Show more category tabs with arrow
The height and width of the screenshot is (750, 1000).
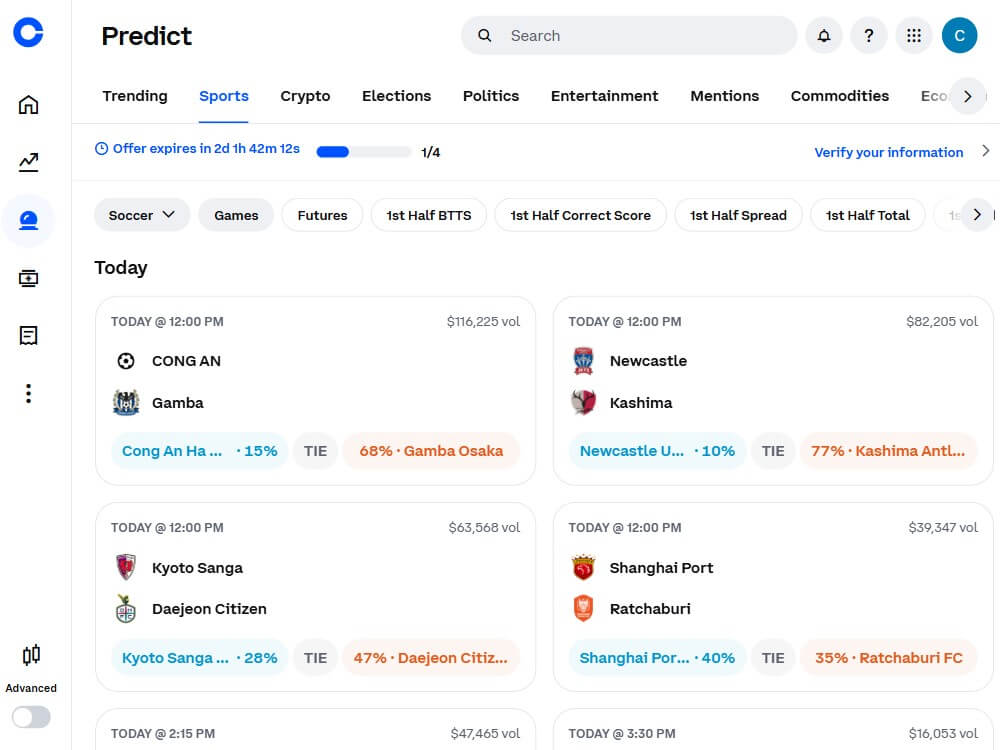967,96
